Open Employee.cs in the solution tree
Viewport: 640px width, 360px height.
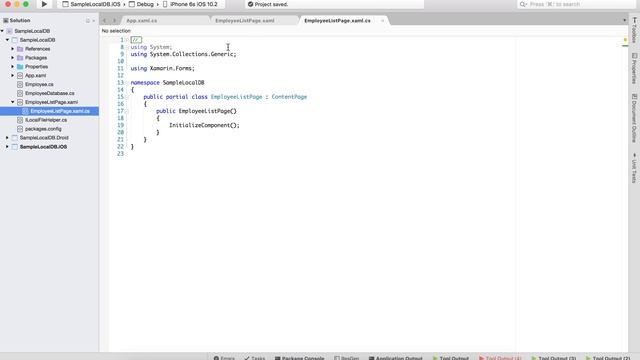[x=39, y=84]
